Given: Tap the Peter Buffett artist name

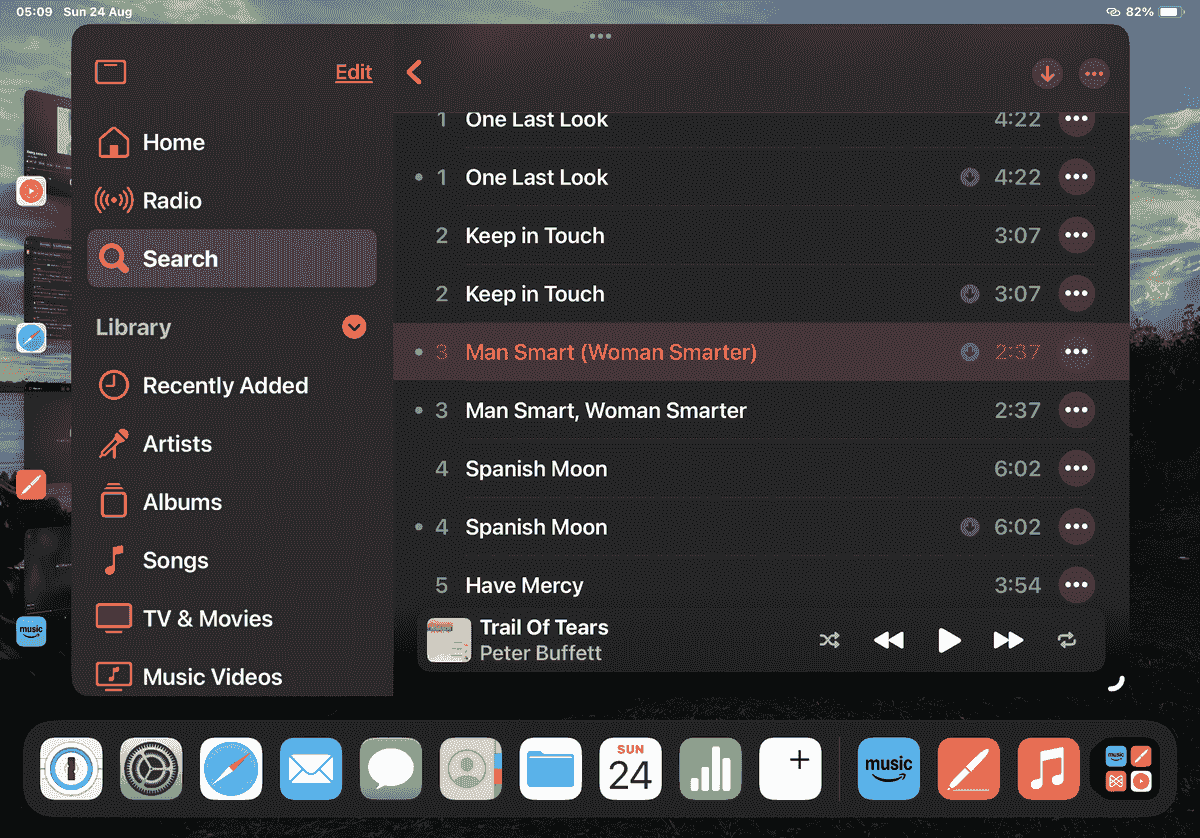Looking at the screenshot, I should 541,653.
